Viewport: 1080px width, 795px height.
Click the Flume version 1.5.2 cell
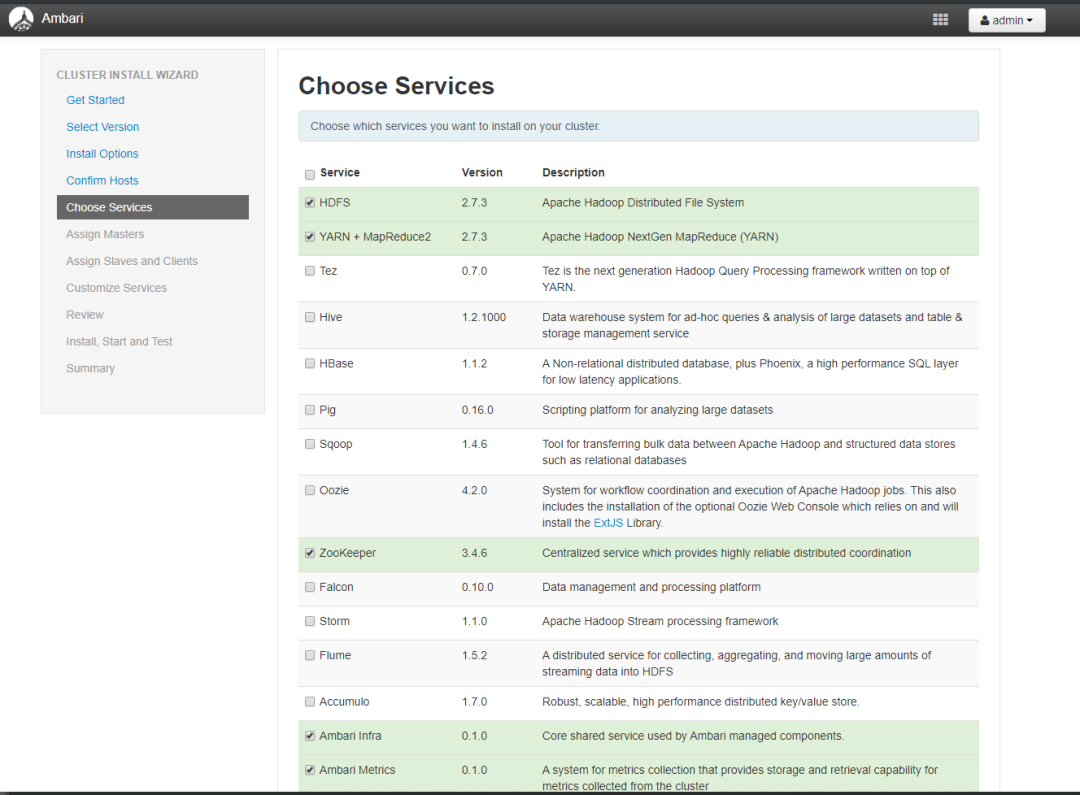pyautogui.click(x=474, y=655)
